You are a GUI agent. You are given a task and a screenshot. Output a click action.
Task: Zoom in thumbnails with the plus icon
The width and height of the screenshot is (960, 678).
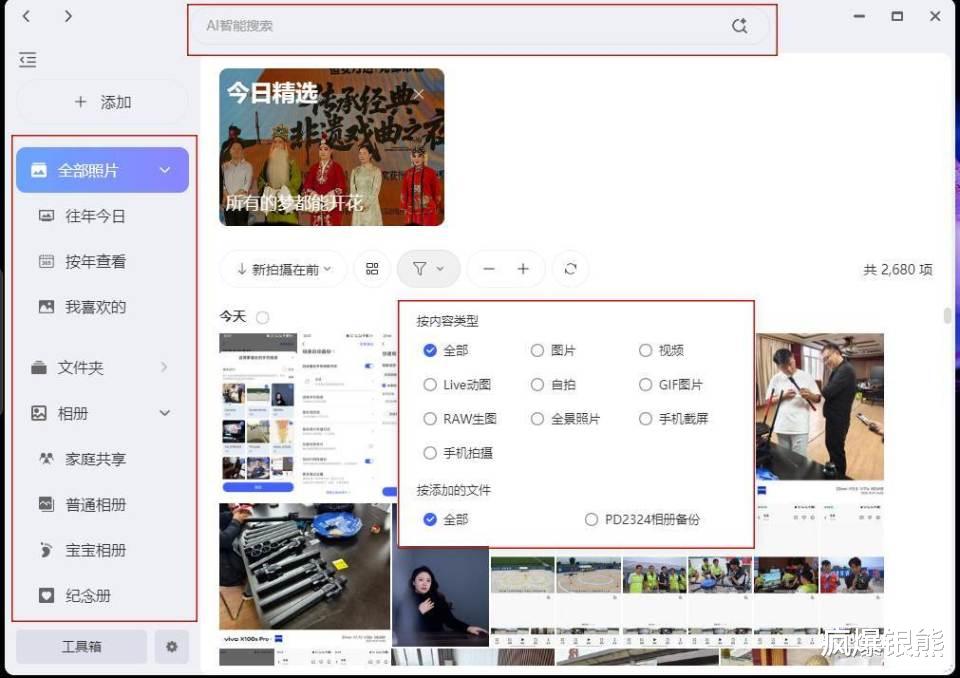pos(523,269)
